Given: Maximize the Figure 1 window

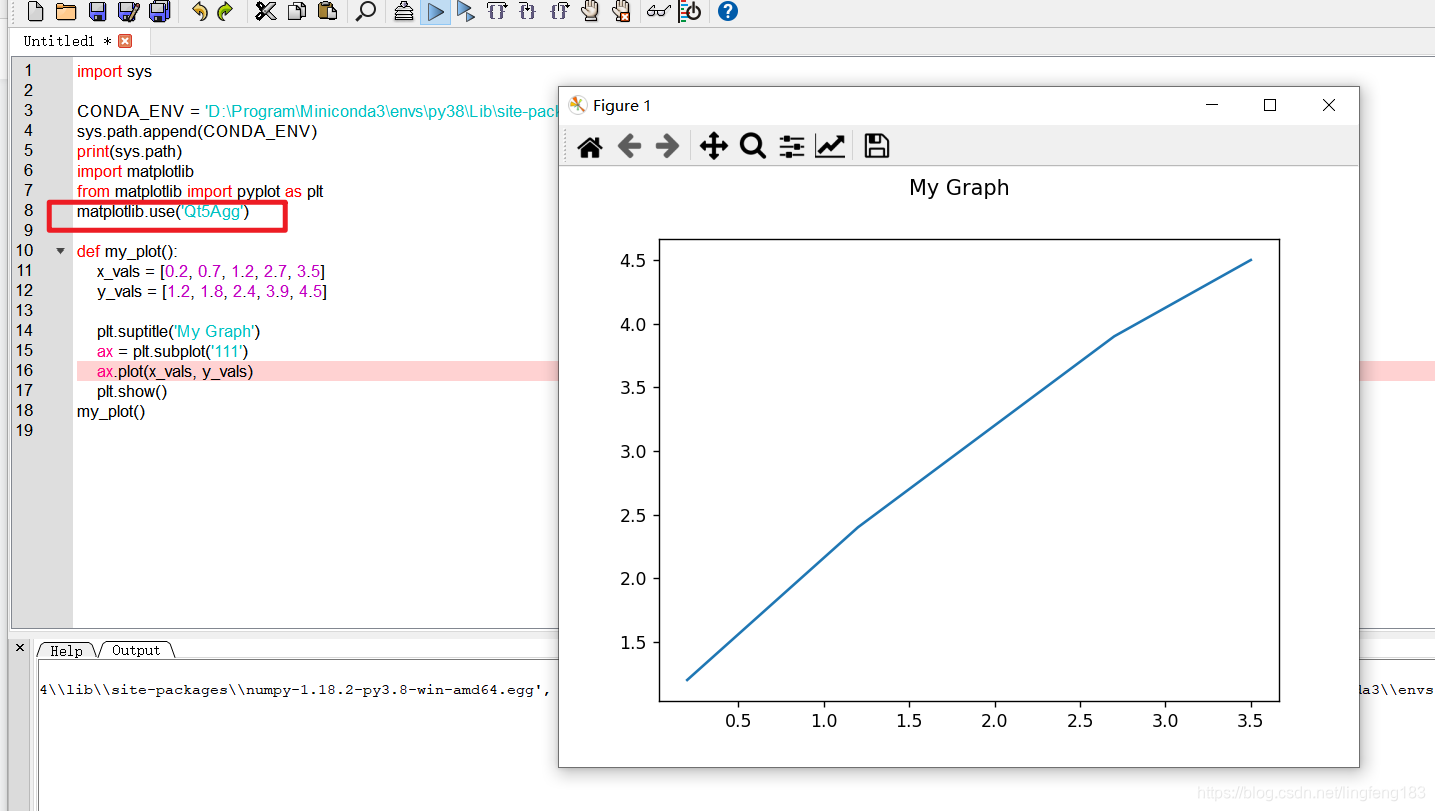Looking at the screenshot, I should pos(1270,105).
